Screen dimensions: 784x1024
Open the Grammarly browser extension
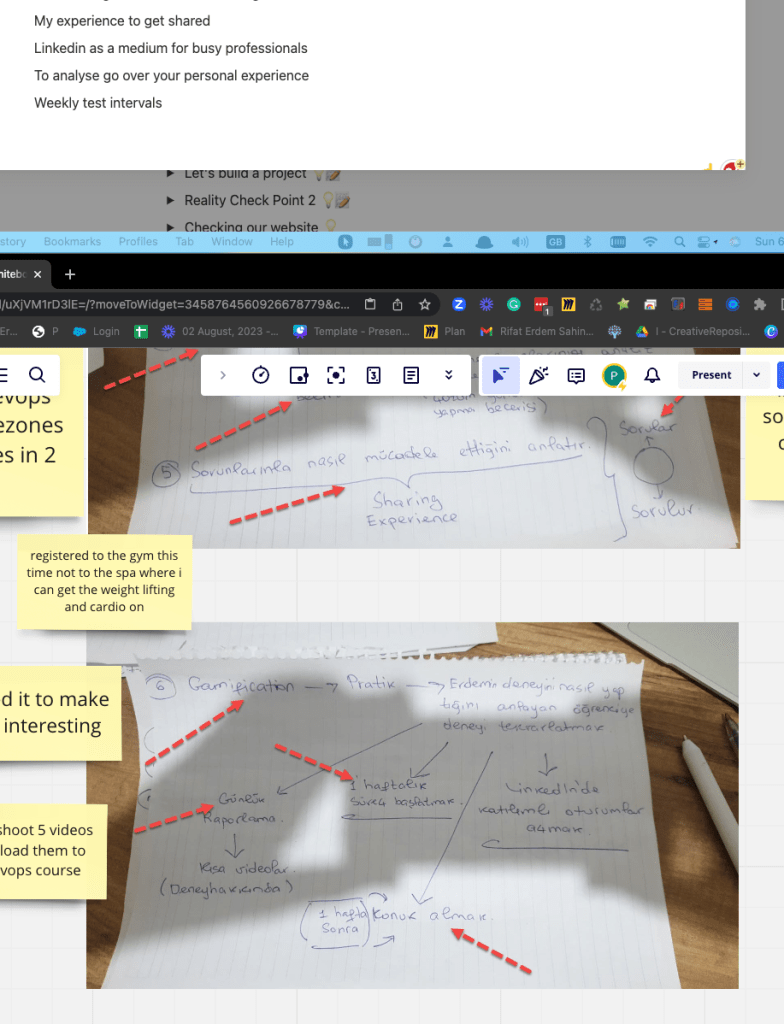514,304
